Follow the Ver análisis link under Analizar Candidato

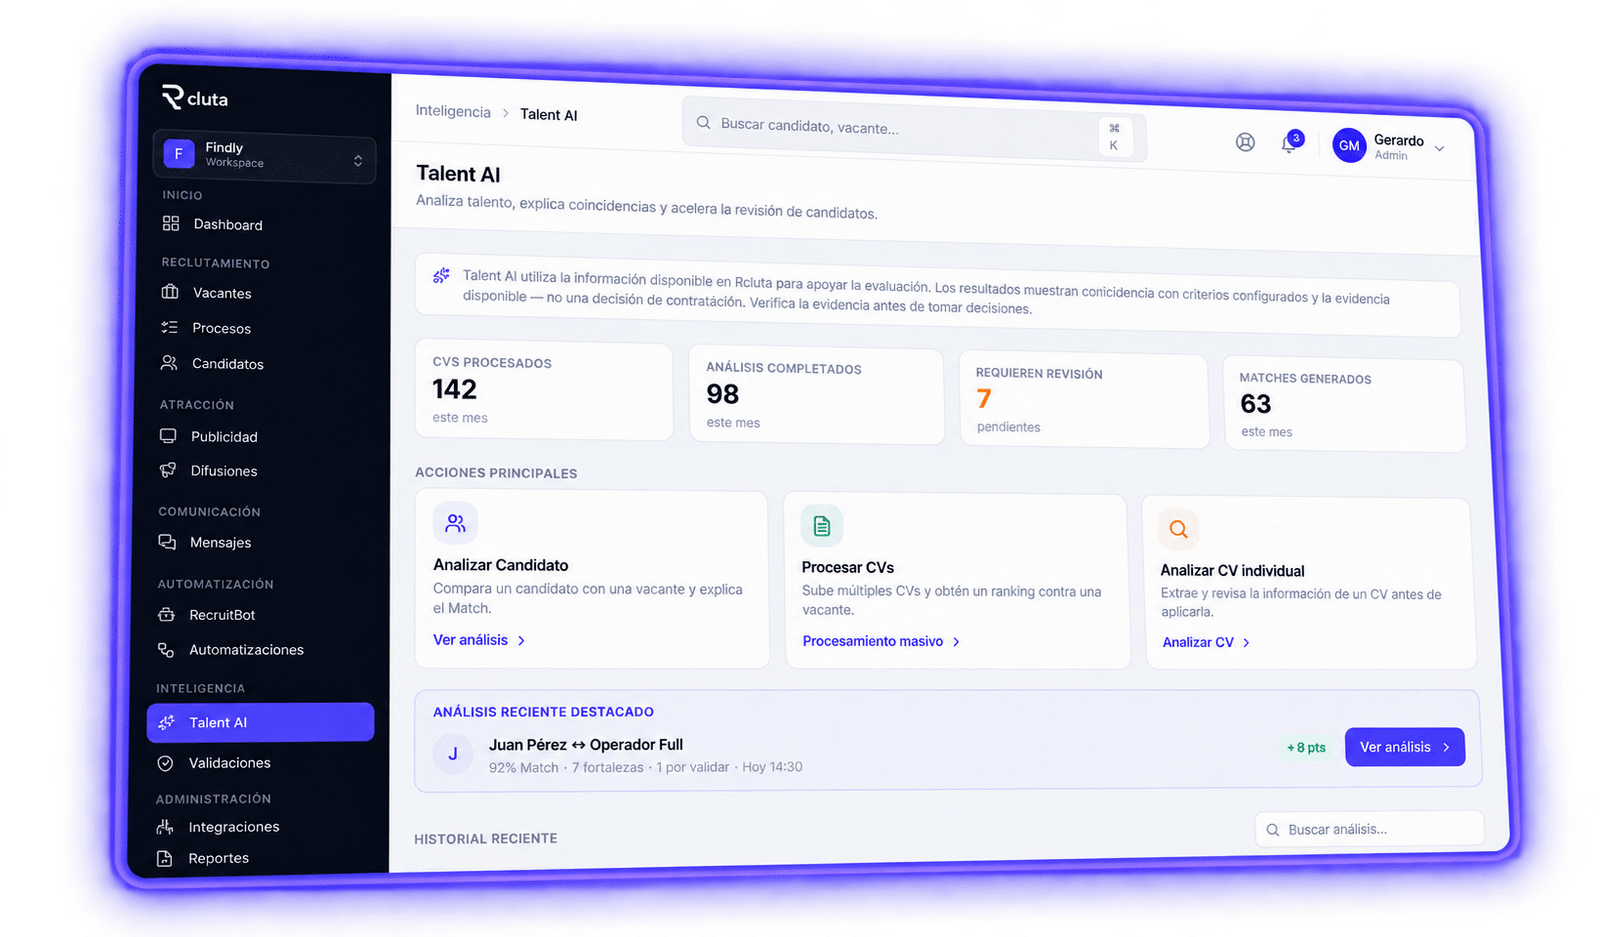(x=479, y=640)
